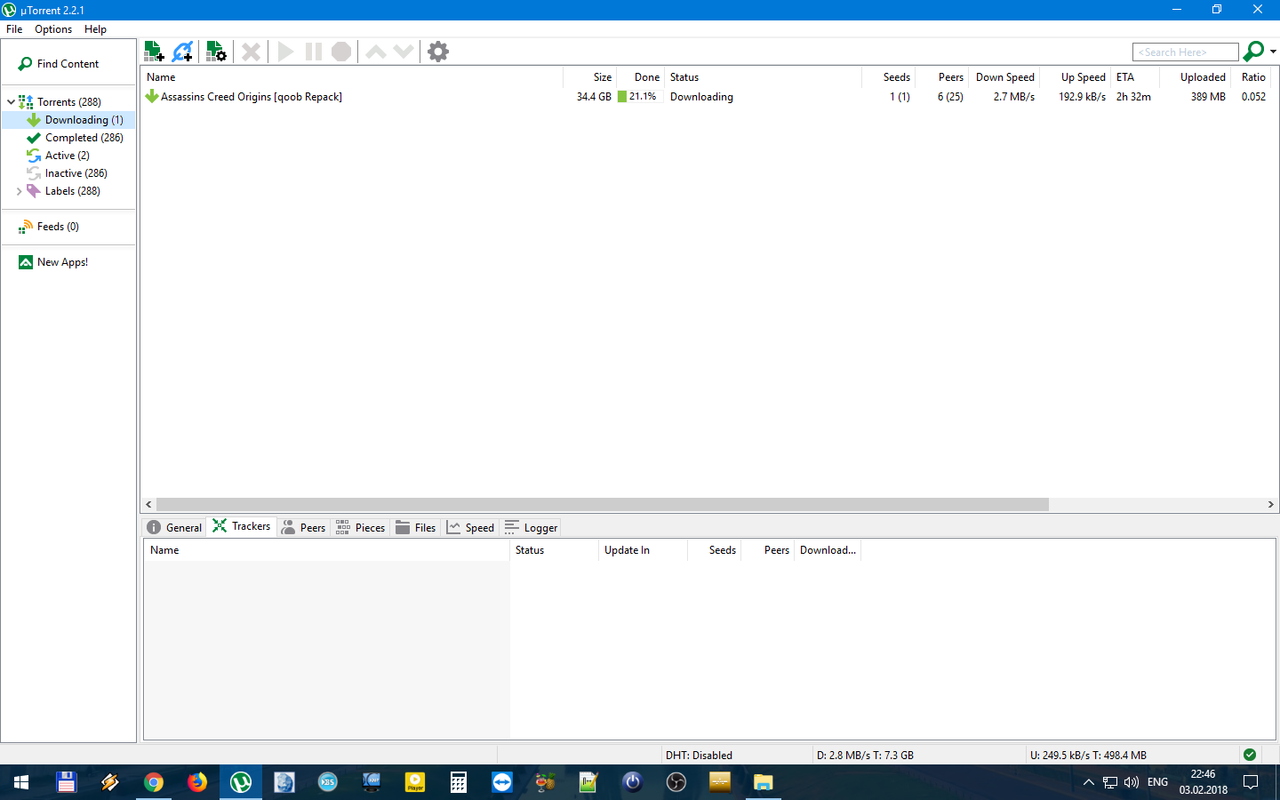Switch to the Speed tab
Screen dimensions: 1280x800
click(x=470, y=527)
